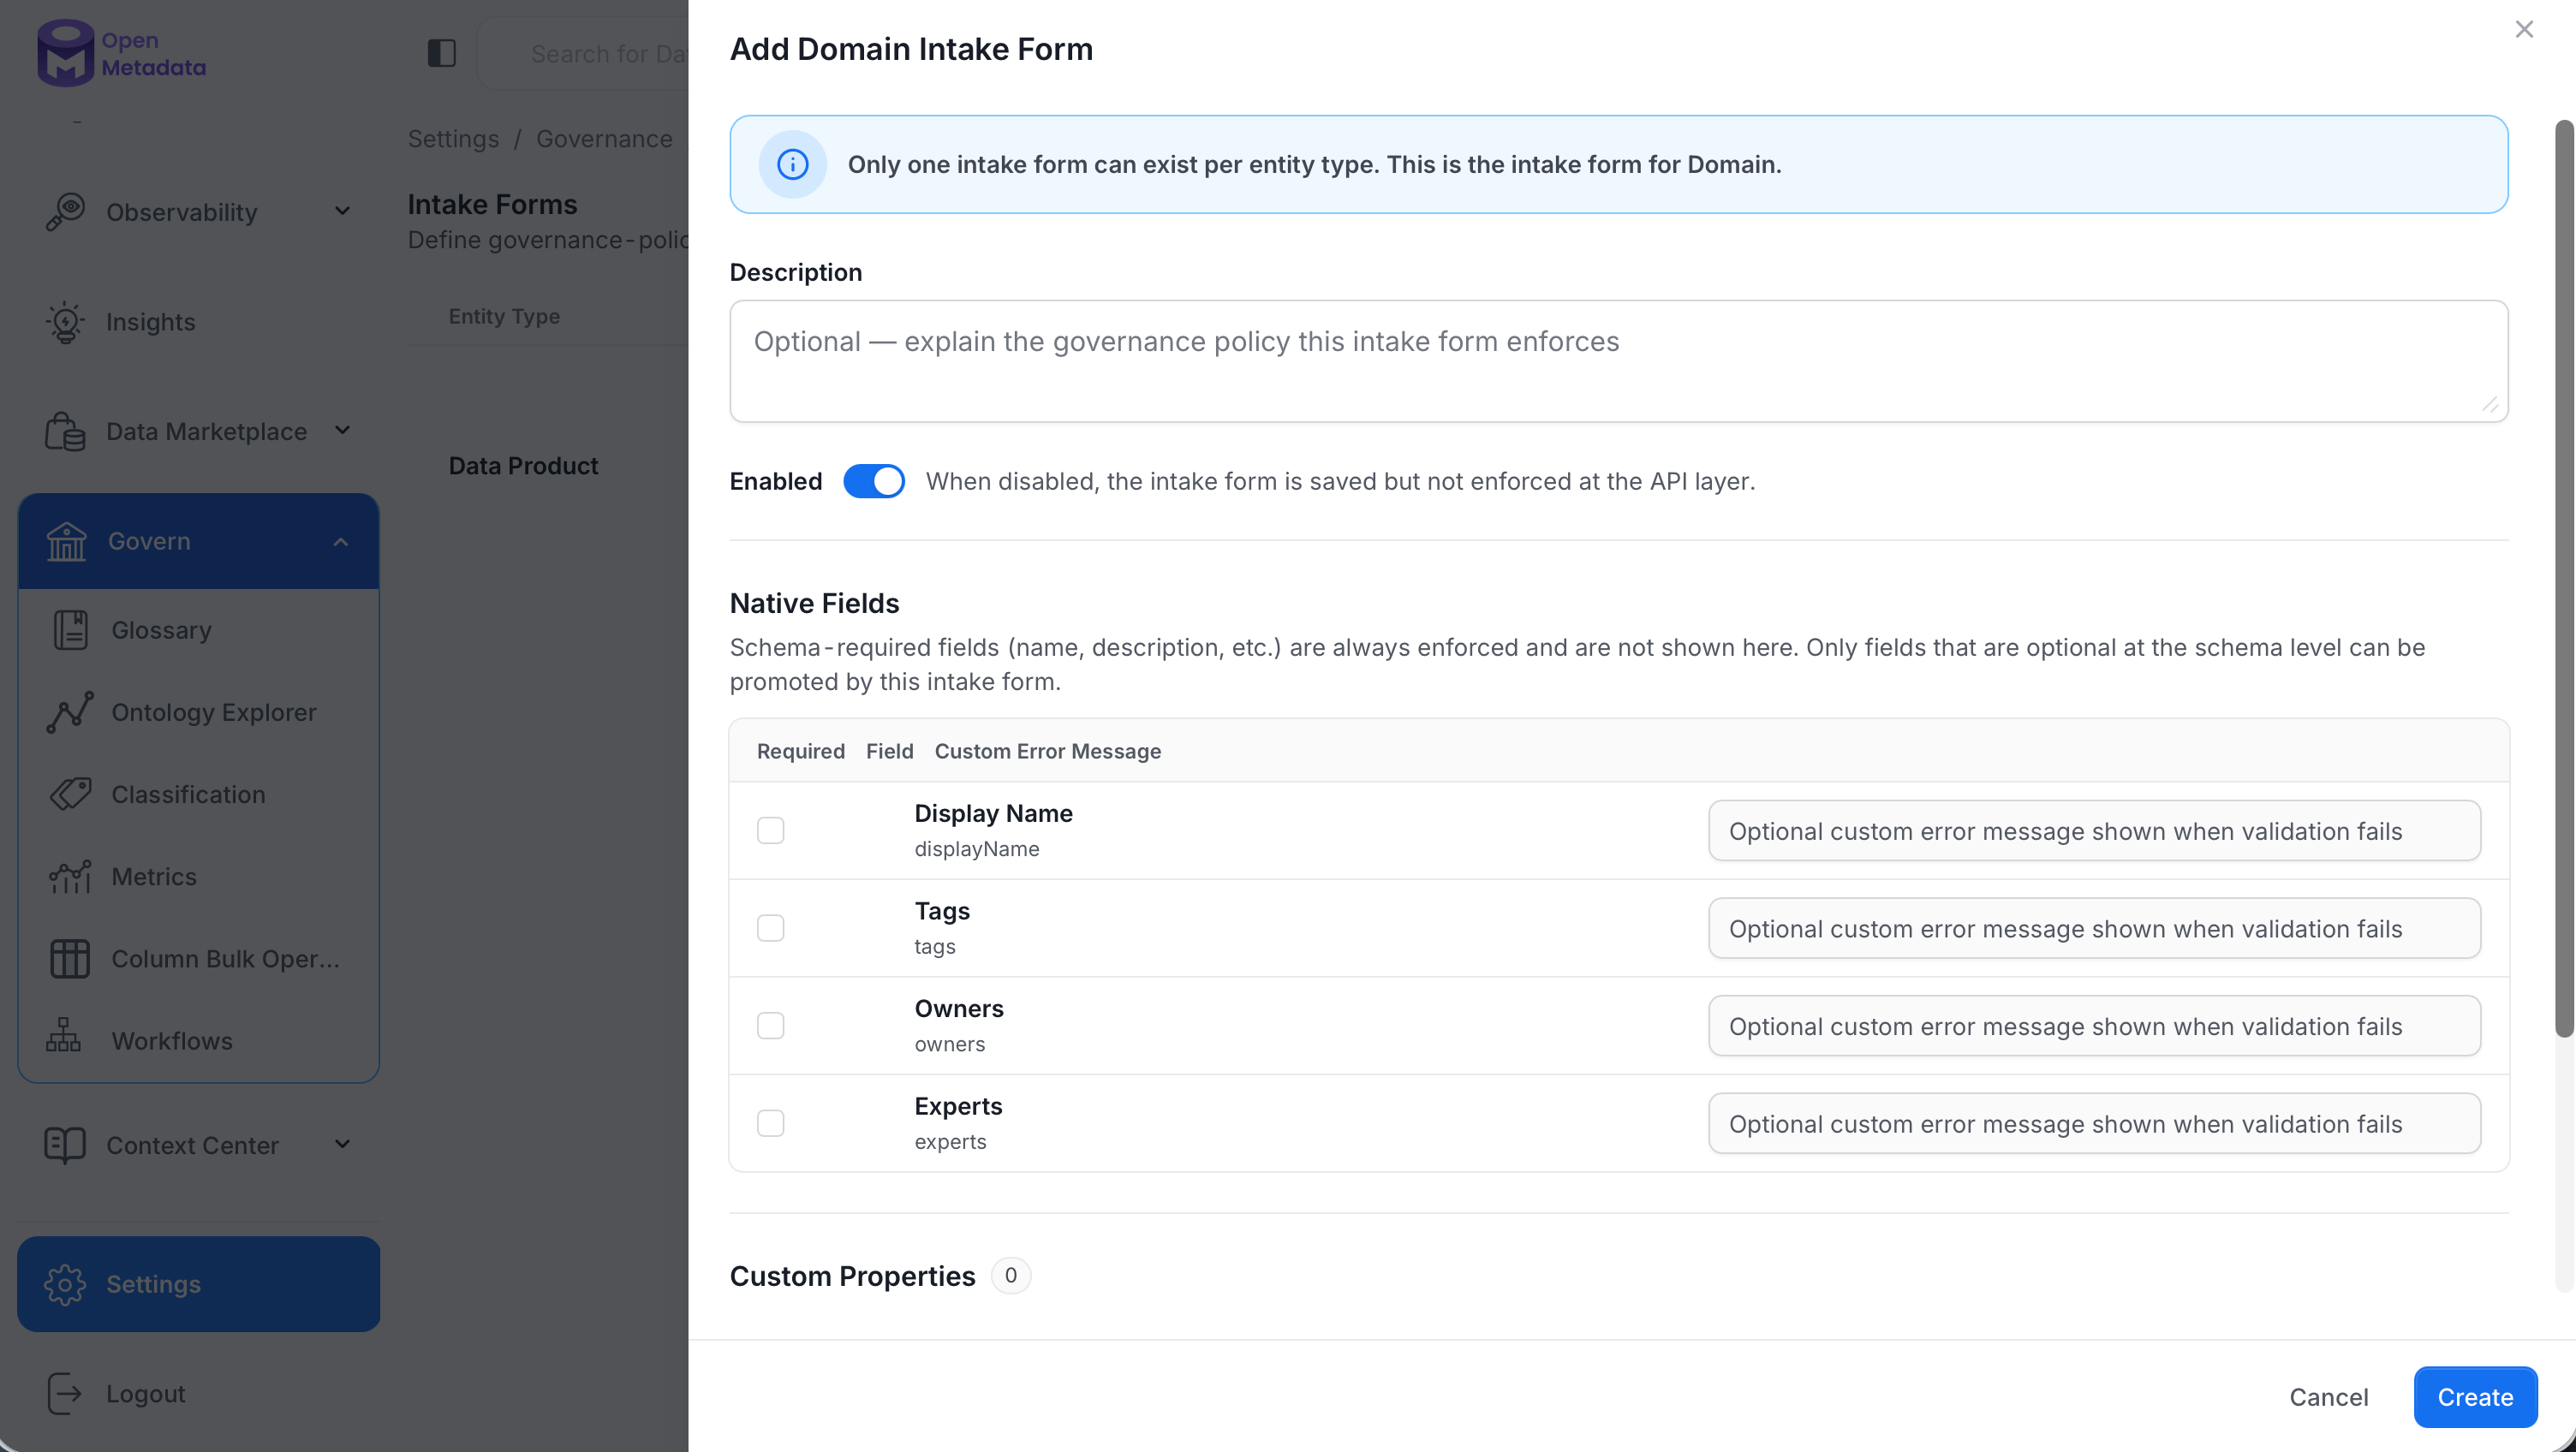2576x1452 pixels.
Task: Click the Cancel button
Action: [2329, 1397]
